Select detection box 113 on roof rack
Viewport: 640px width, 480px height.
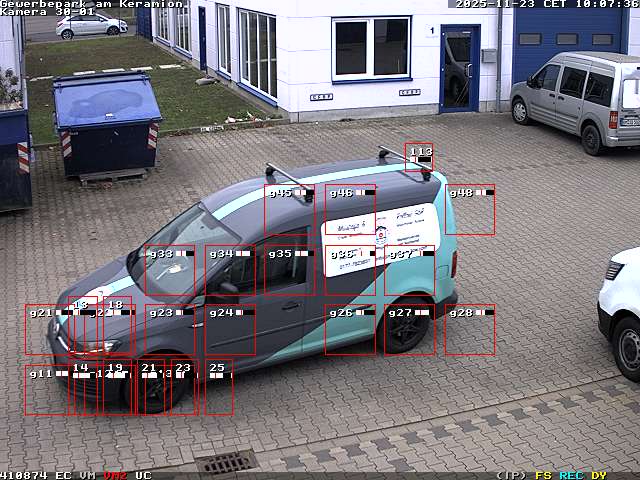point(419,157)
